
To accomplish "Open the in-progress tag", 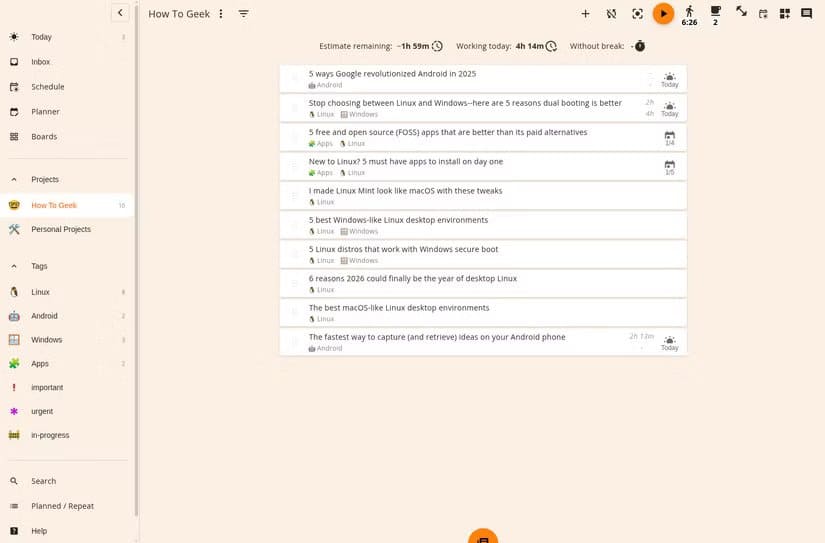I will [67, 435].
